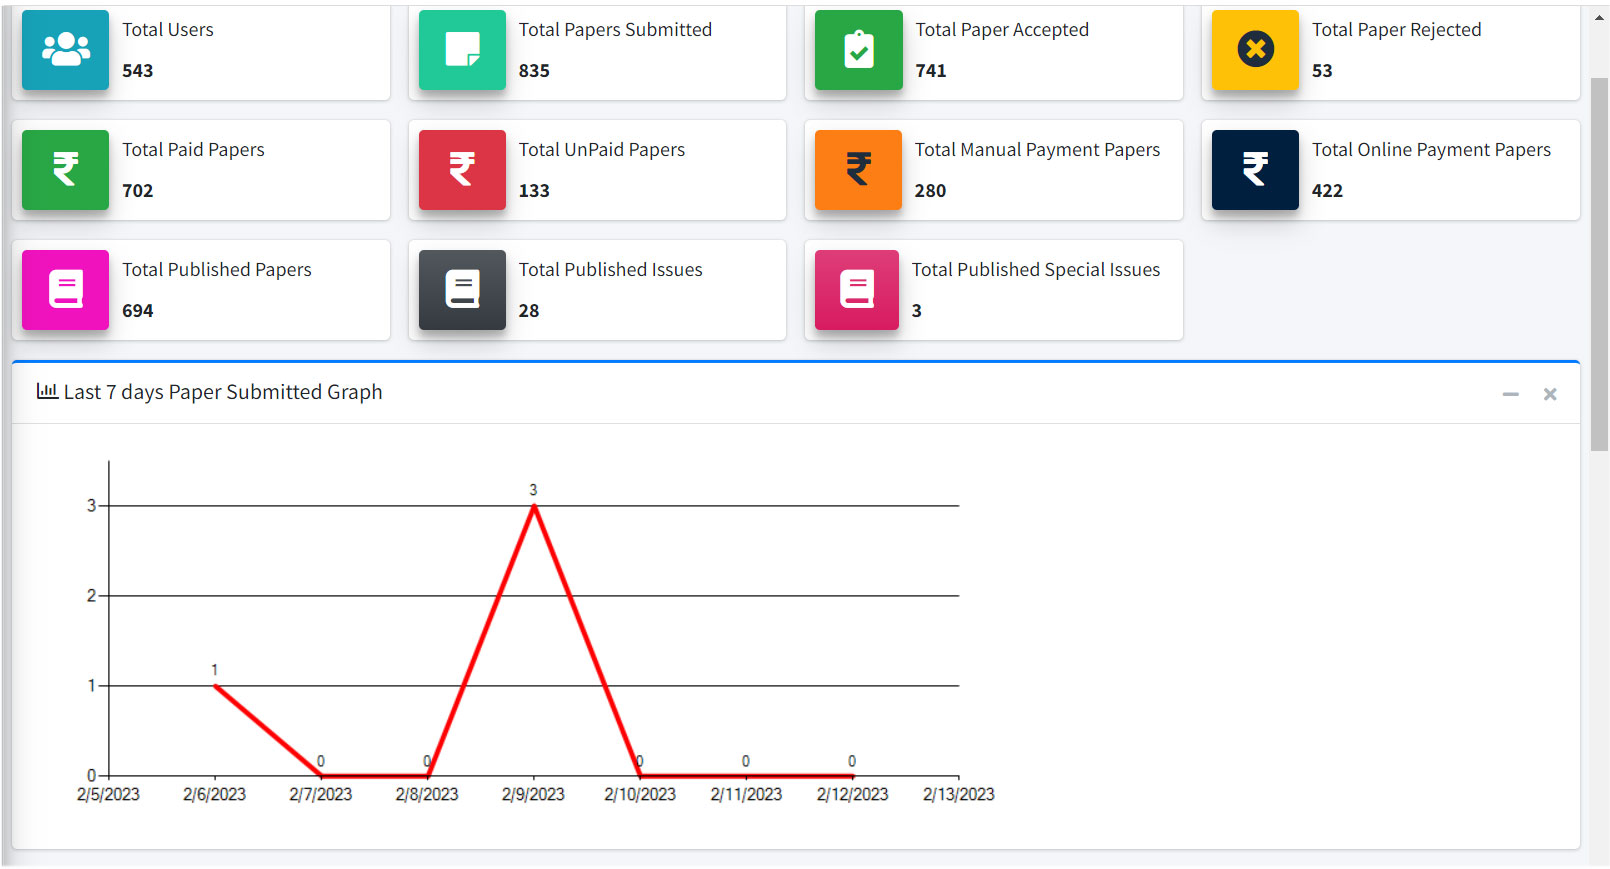Click the Total Paper Accepted clipboard icon
Viewport: 1610px width, 869px height.
point(858,49)
